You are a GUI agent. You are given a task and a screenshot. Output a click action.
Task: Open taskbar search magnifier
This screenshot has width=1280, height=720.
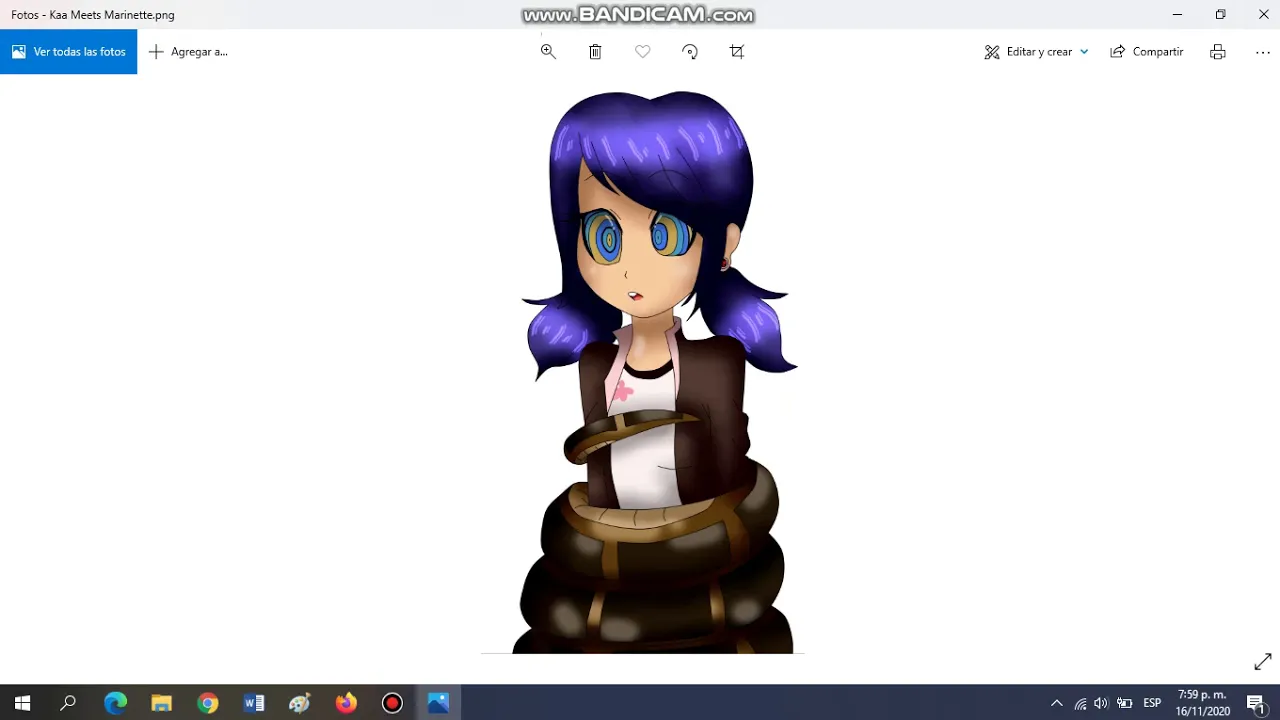tap(68, 703)
